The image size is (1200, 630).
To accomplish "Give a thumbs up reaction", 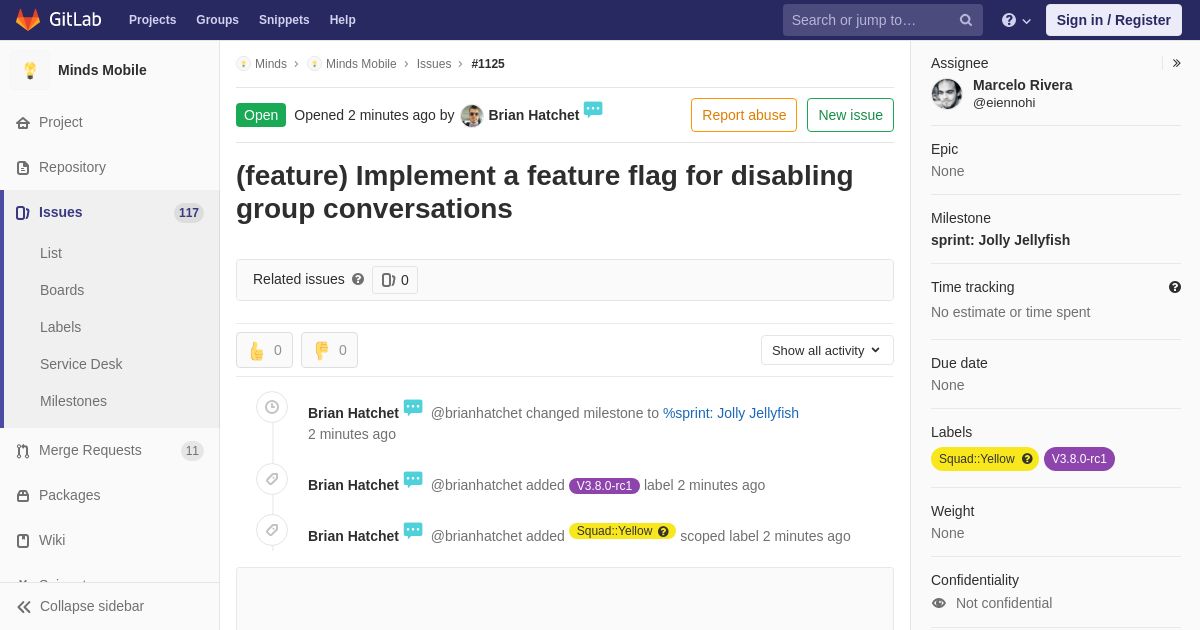I will (264, 350).
